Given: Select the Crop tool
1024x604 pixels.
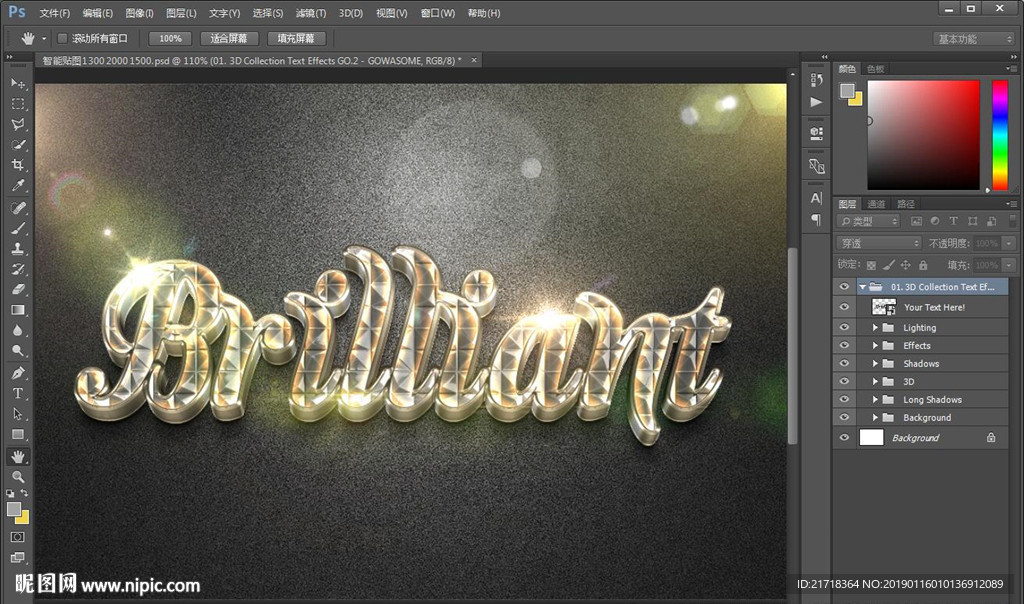Looking at the screenshot, I should click(x=18, y=165).
